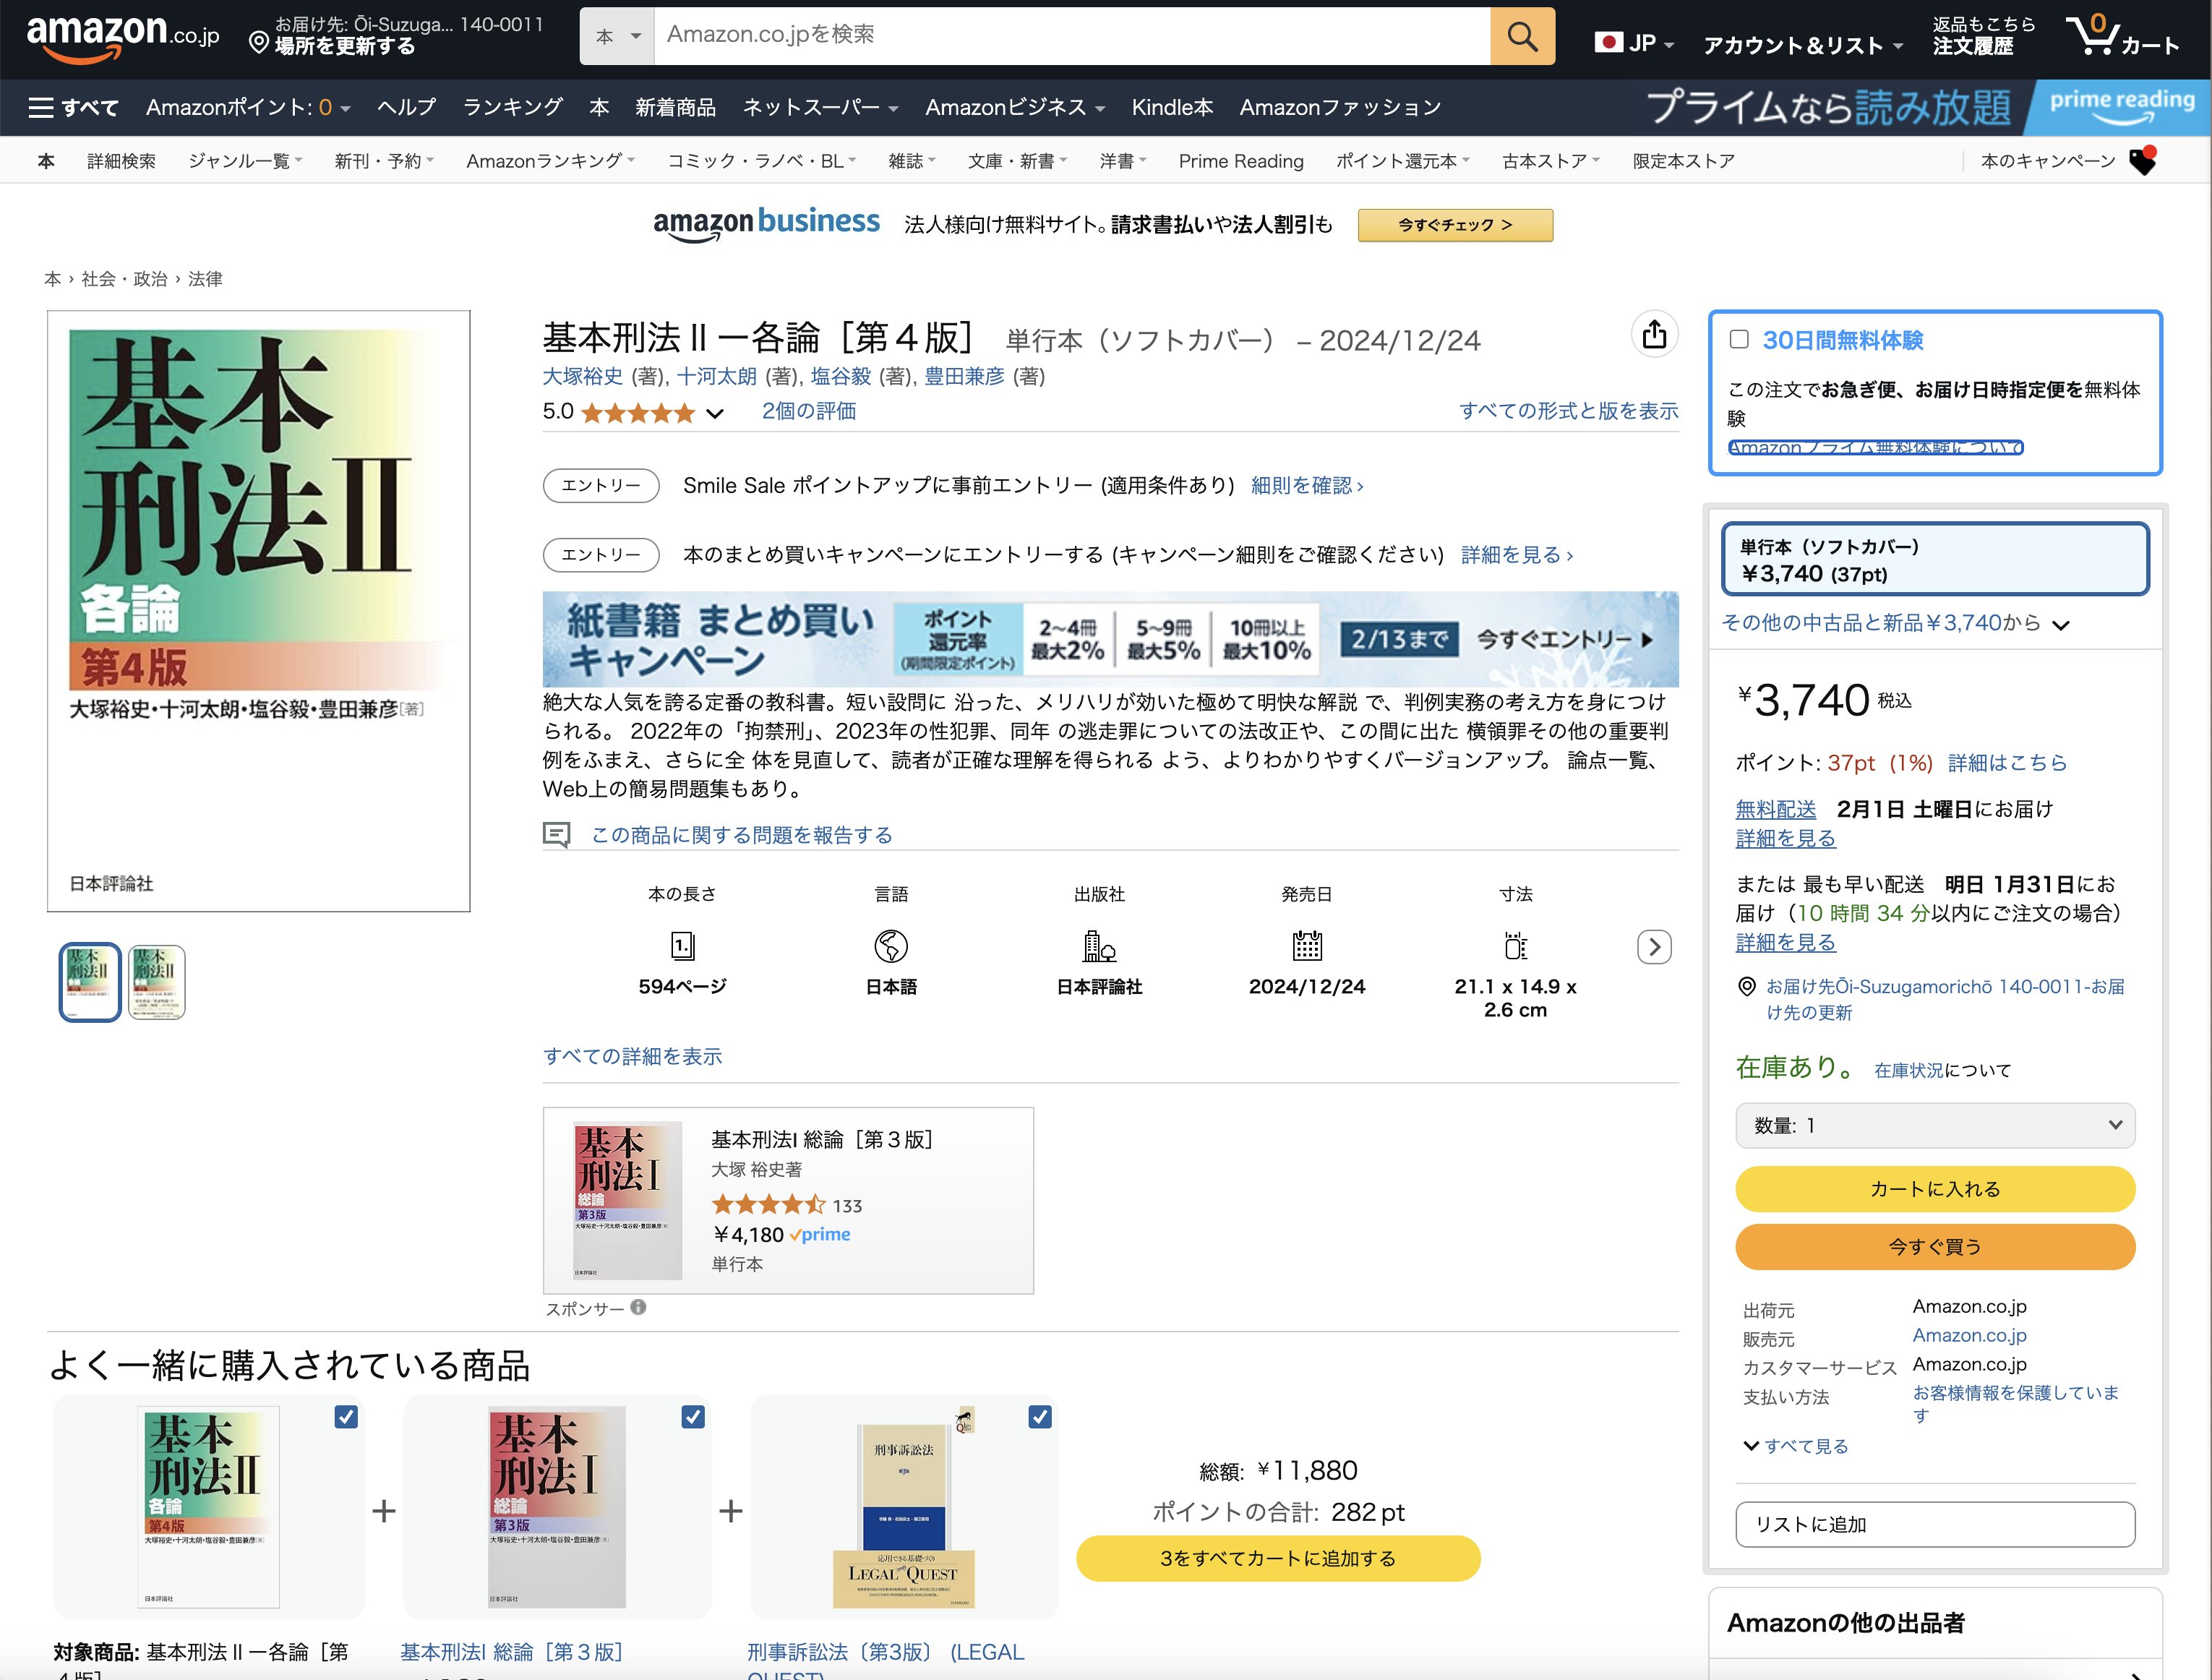Viewport: 2212px width, 1680px height.
Task: Click the Amazon.co.jp logo
Action: click(122, 38)
